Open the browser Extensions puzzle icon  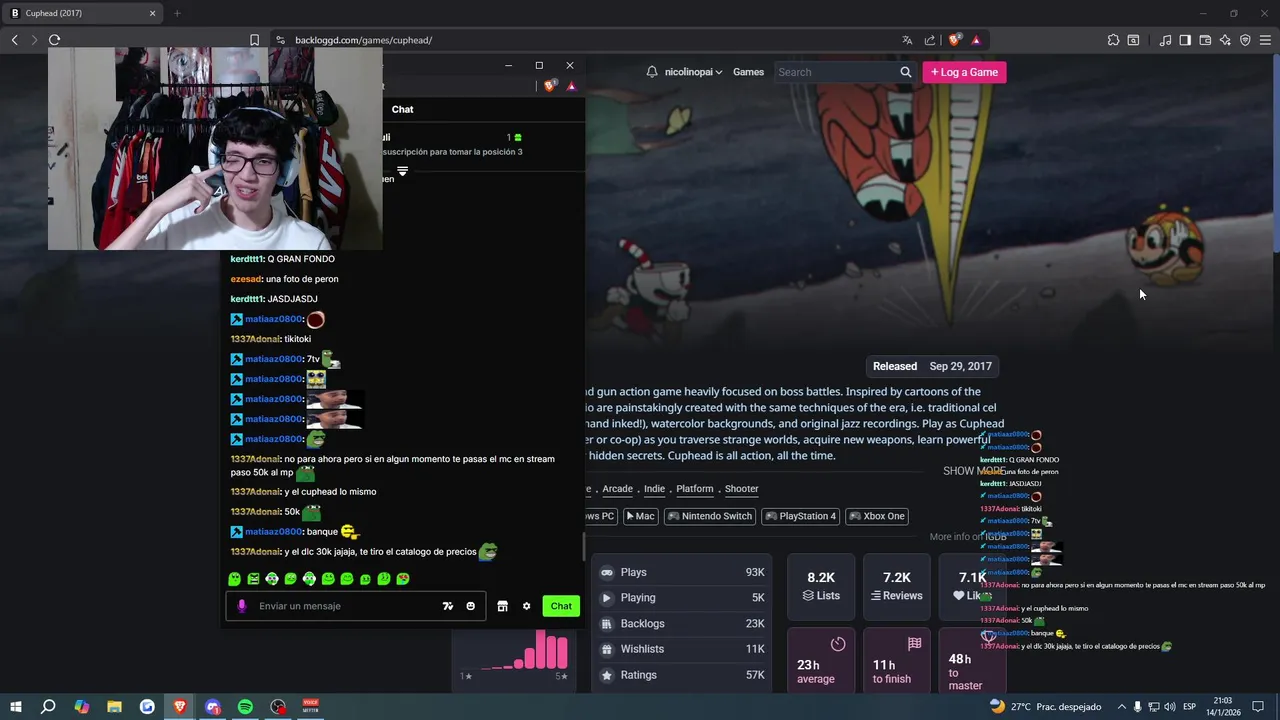pyautogui.click(x=1113, y=40)
